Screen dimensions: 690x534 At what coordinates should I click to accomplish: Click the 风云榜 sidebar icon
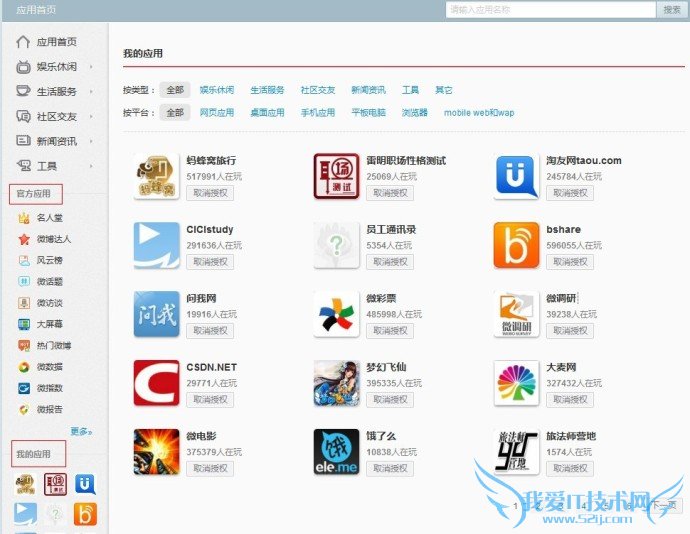click(24, 260)
